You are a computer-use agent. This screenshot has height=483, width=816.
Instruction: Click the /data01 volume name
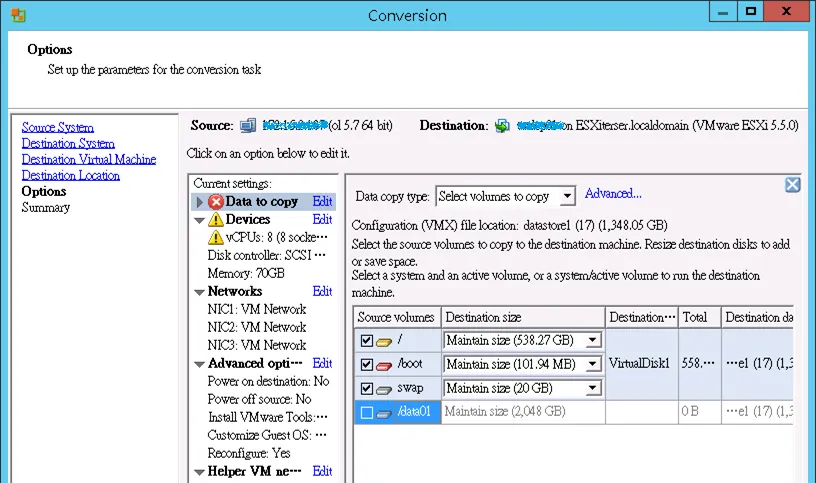pos(414,412)
